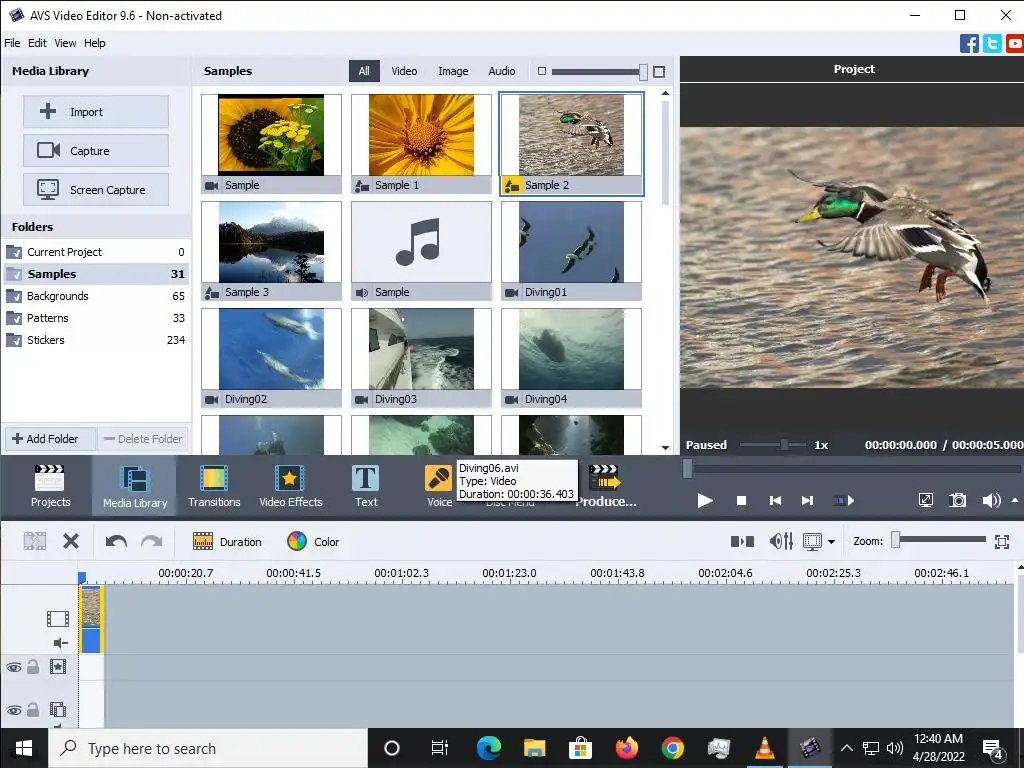This screenshot has width=1024, height=768.
Task: Stop the preview playback
Action: pyautogui.click(x=741, y=500)
